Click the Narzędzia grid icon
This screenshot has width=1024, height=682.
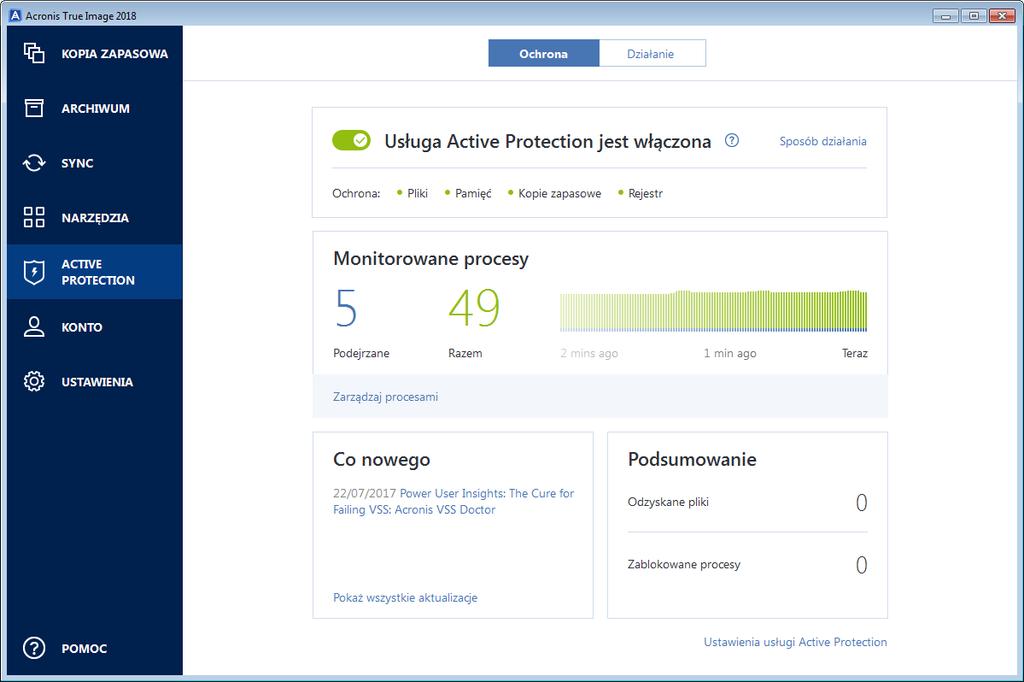(34, 217)
